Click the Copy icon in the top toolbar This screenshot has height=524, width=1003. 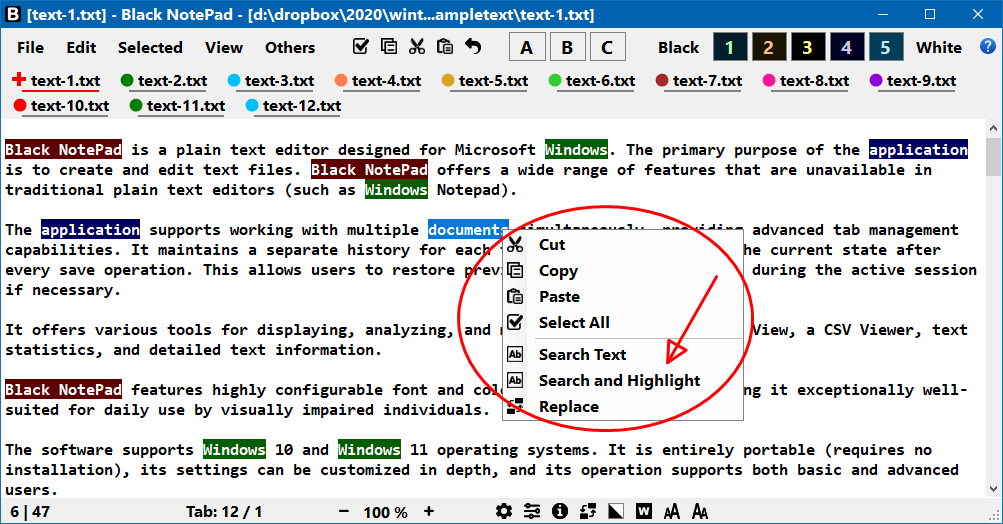[388, 47]
